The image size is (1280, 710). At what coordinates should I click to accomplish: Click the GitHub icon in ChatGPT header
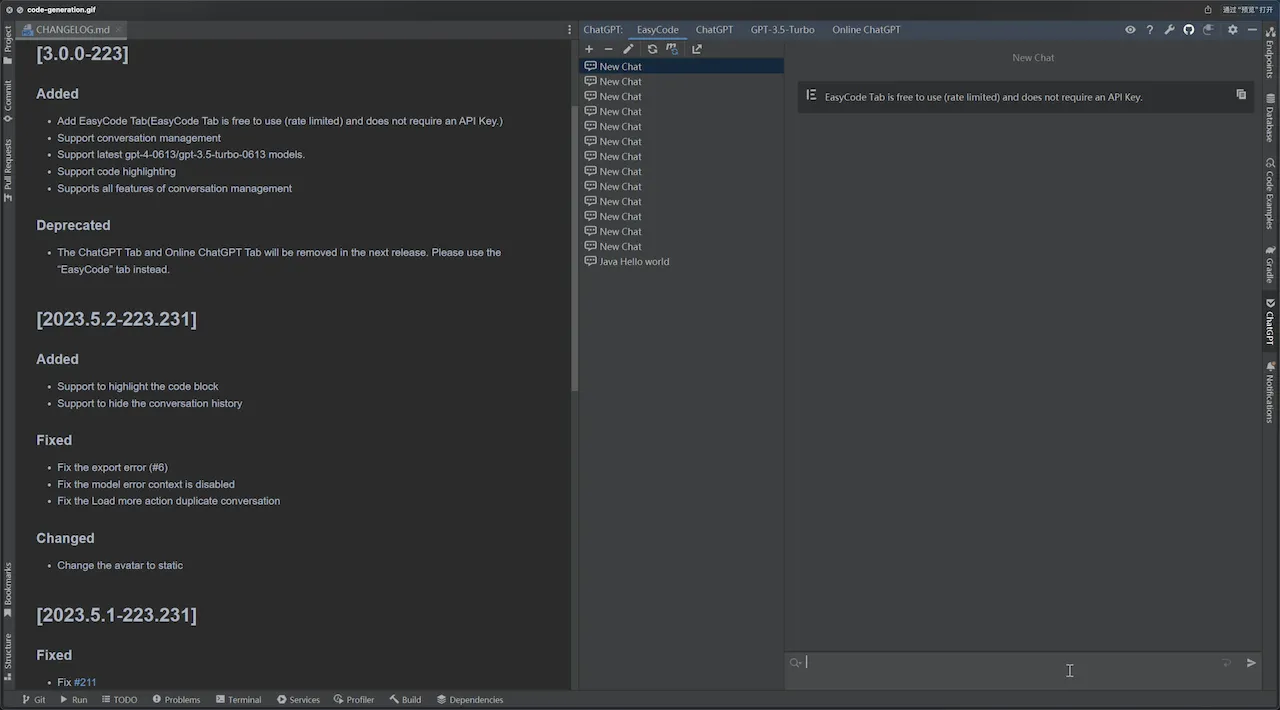pos(1188,30)
